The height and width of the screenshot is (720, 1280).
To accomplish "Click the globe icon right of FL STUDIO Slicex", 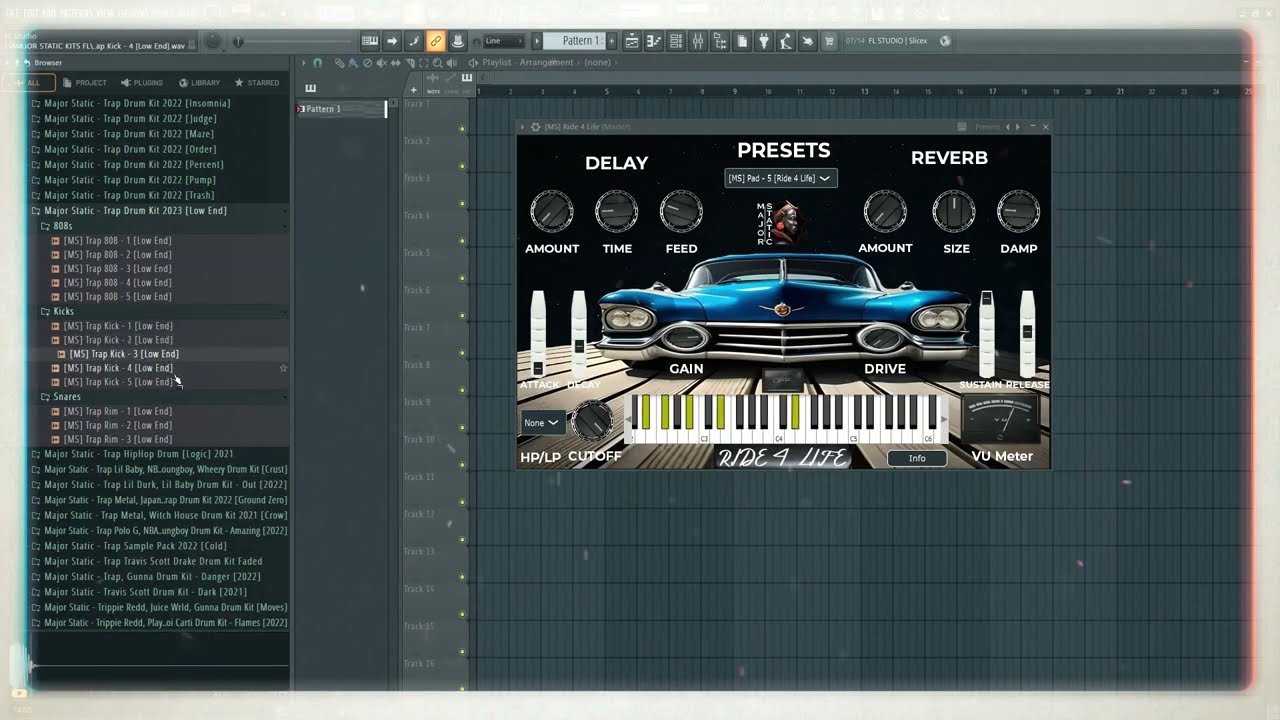I will 945,41.
